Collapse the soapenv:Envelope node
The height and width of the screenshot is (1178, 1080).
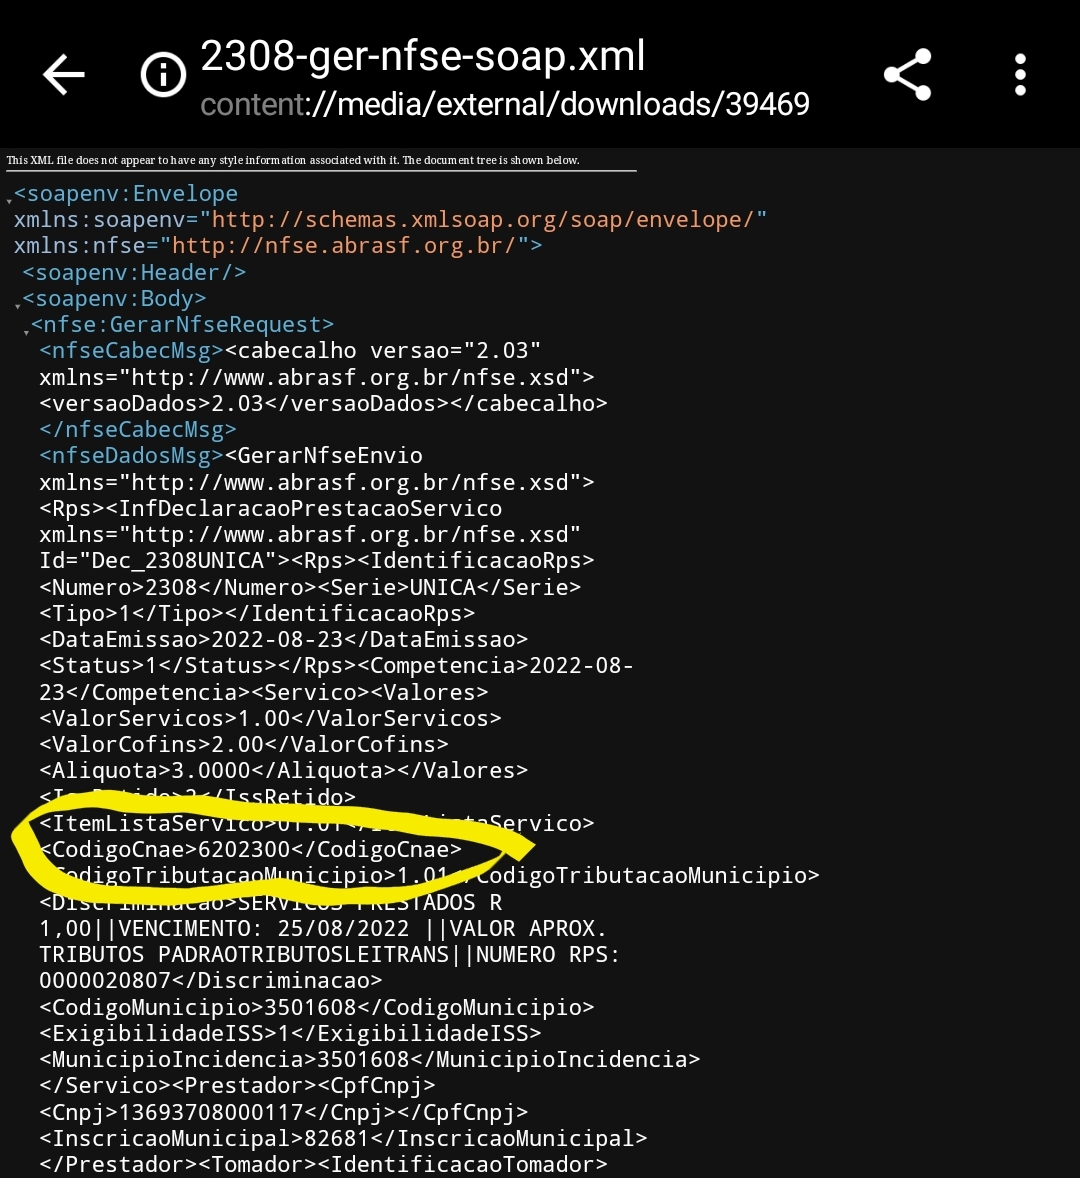click(x=9, y=201)
